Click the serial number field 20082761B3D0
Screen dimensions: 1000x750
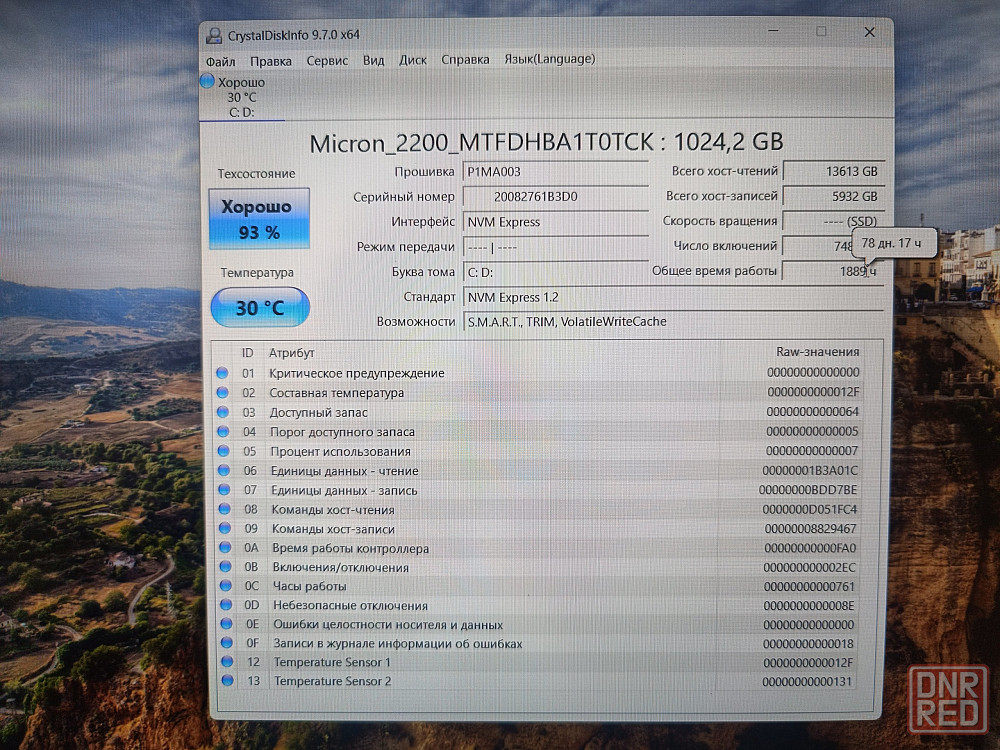coord(555,197)
